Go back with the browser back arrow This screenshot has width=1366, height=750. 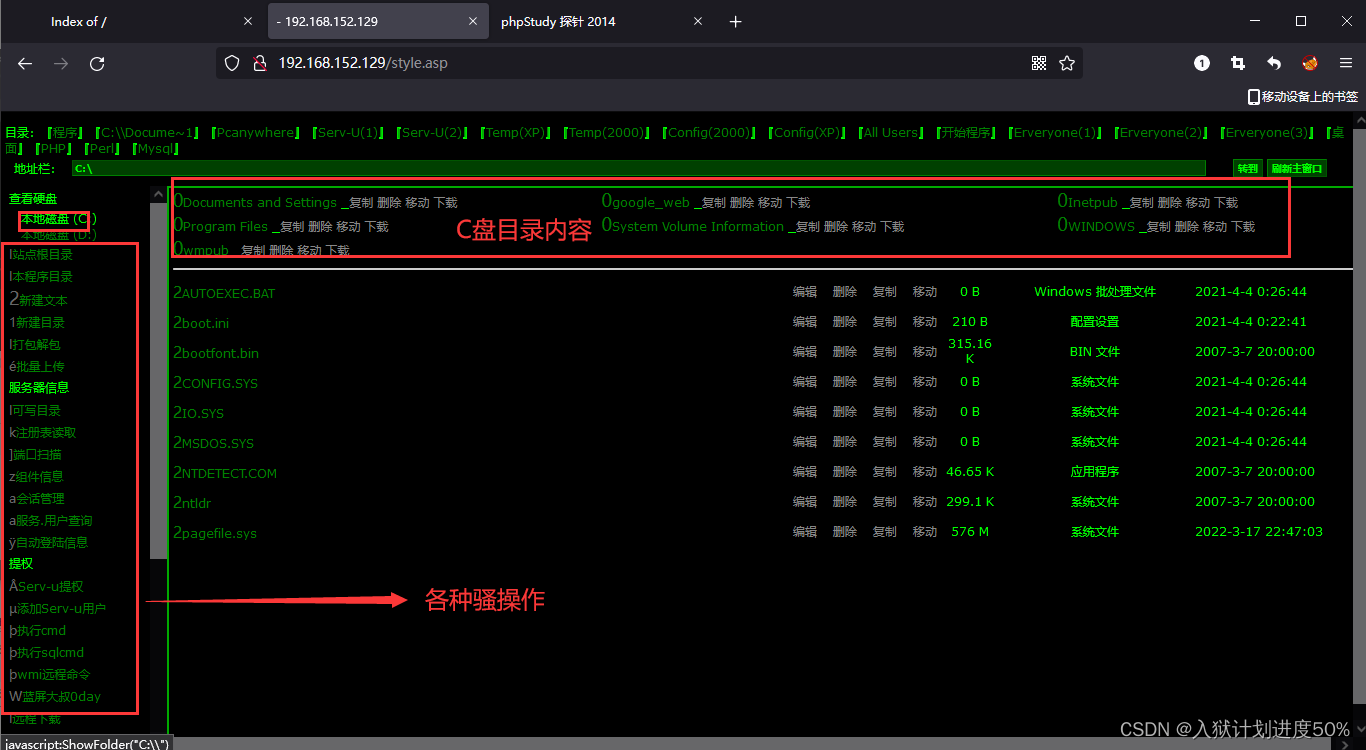click(25, 63)
